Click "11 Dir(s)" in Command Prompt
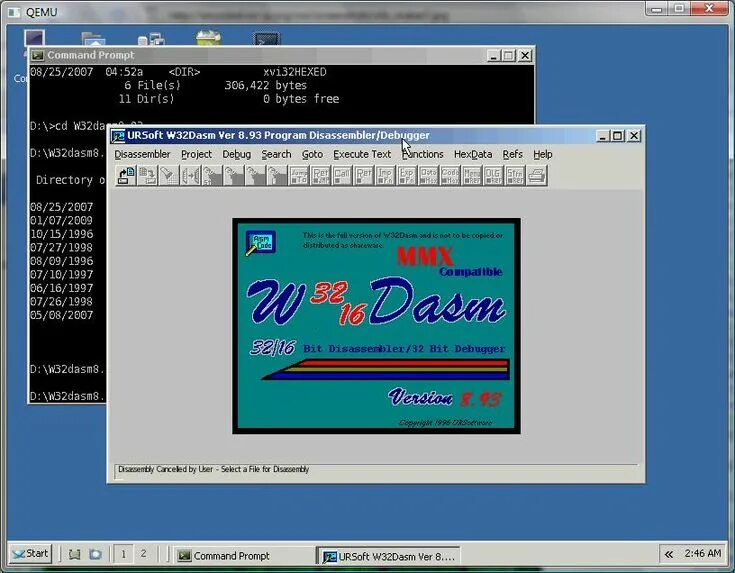Screen dimensions: 735x573 point(146,99)
